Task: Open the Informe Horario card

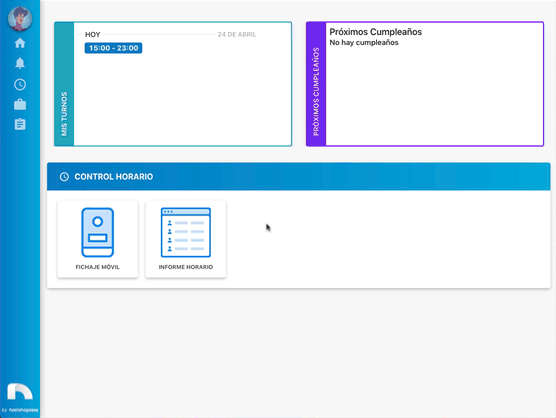Action: click(186, 239)
